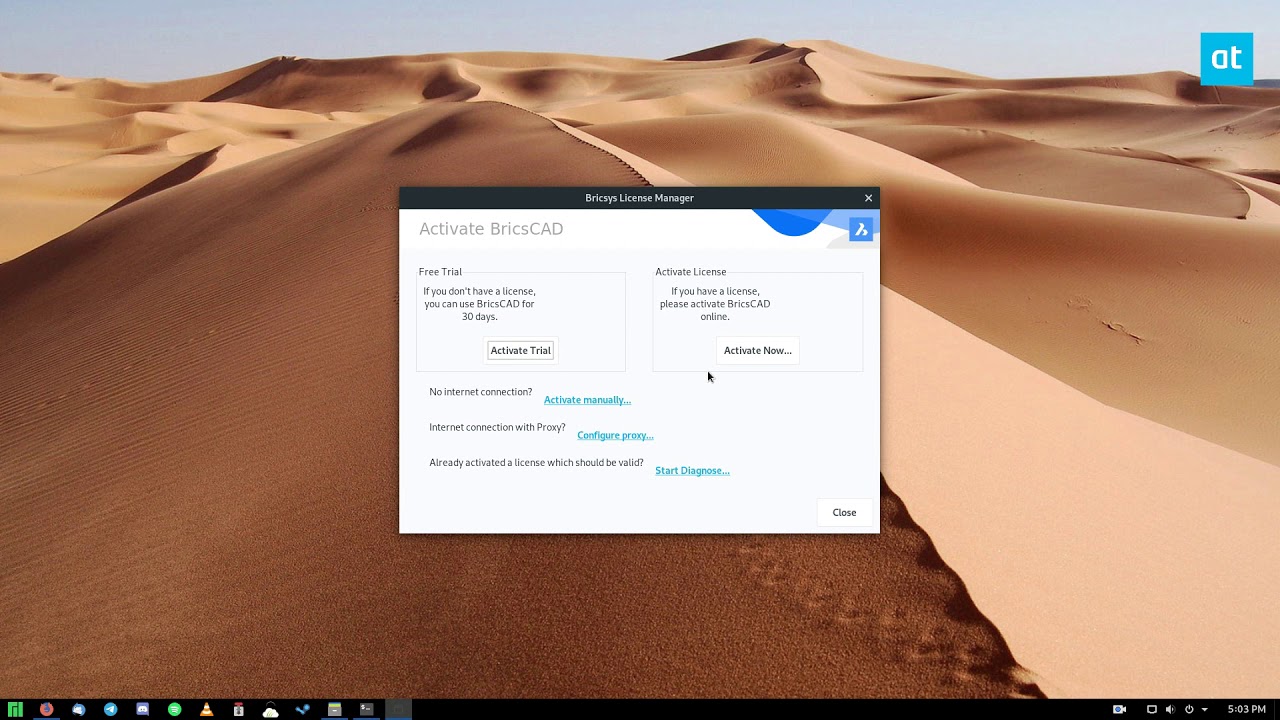Open the terminal from the taskbar

366,709
